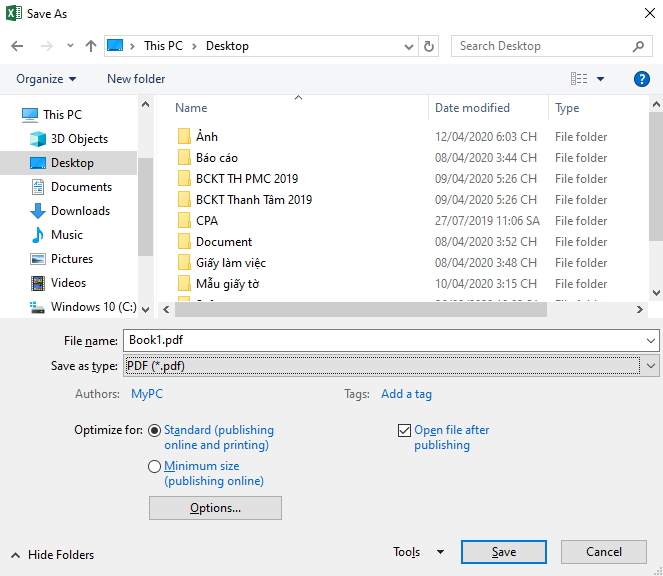Select Windows 10 (C:) drive
The width and height of the screenshot is (663, 576).
93,307
